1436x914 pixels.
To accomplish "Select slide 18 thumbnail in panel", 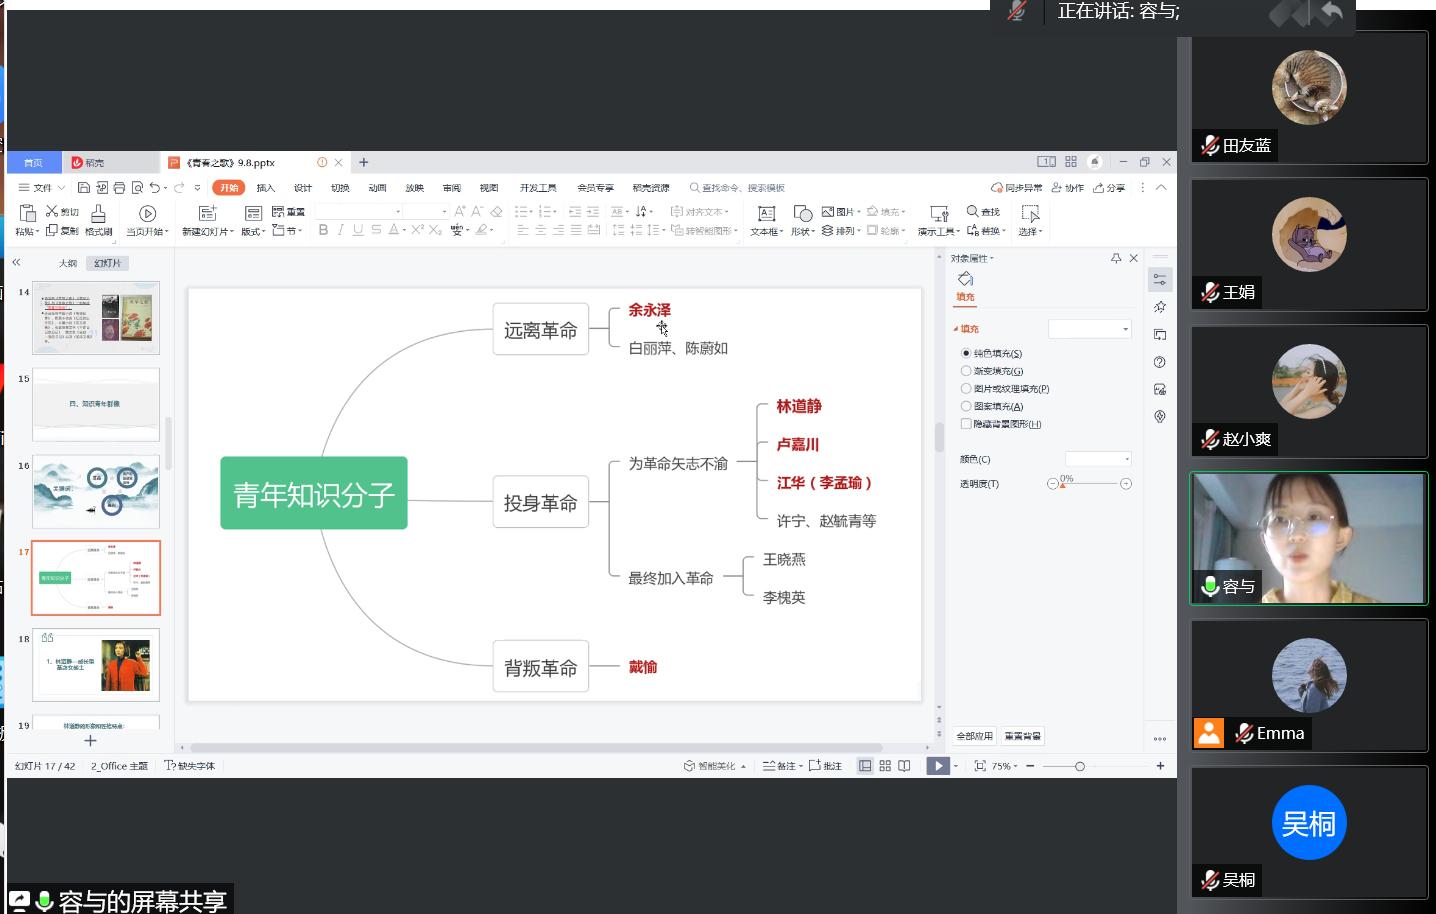I will [x=96, y=665].
